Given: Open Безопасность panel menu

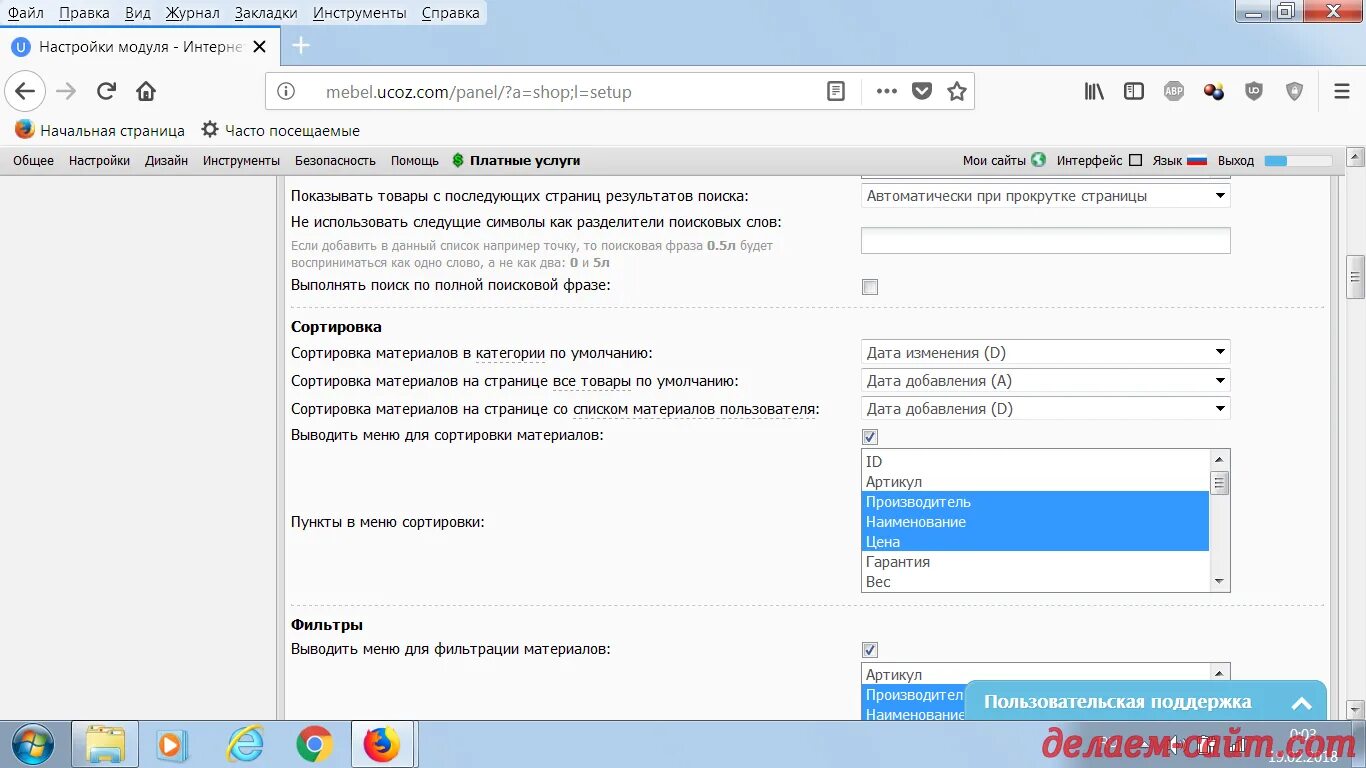Looking at the screenshot, I should point(335,160).
